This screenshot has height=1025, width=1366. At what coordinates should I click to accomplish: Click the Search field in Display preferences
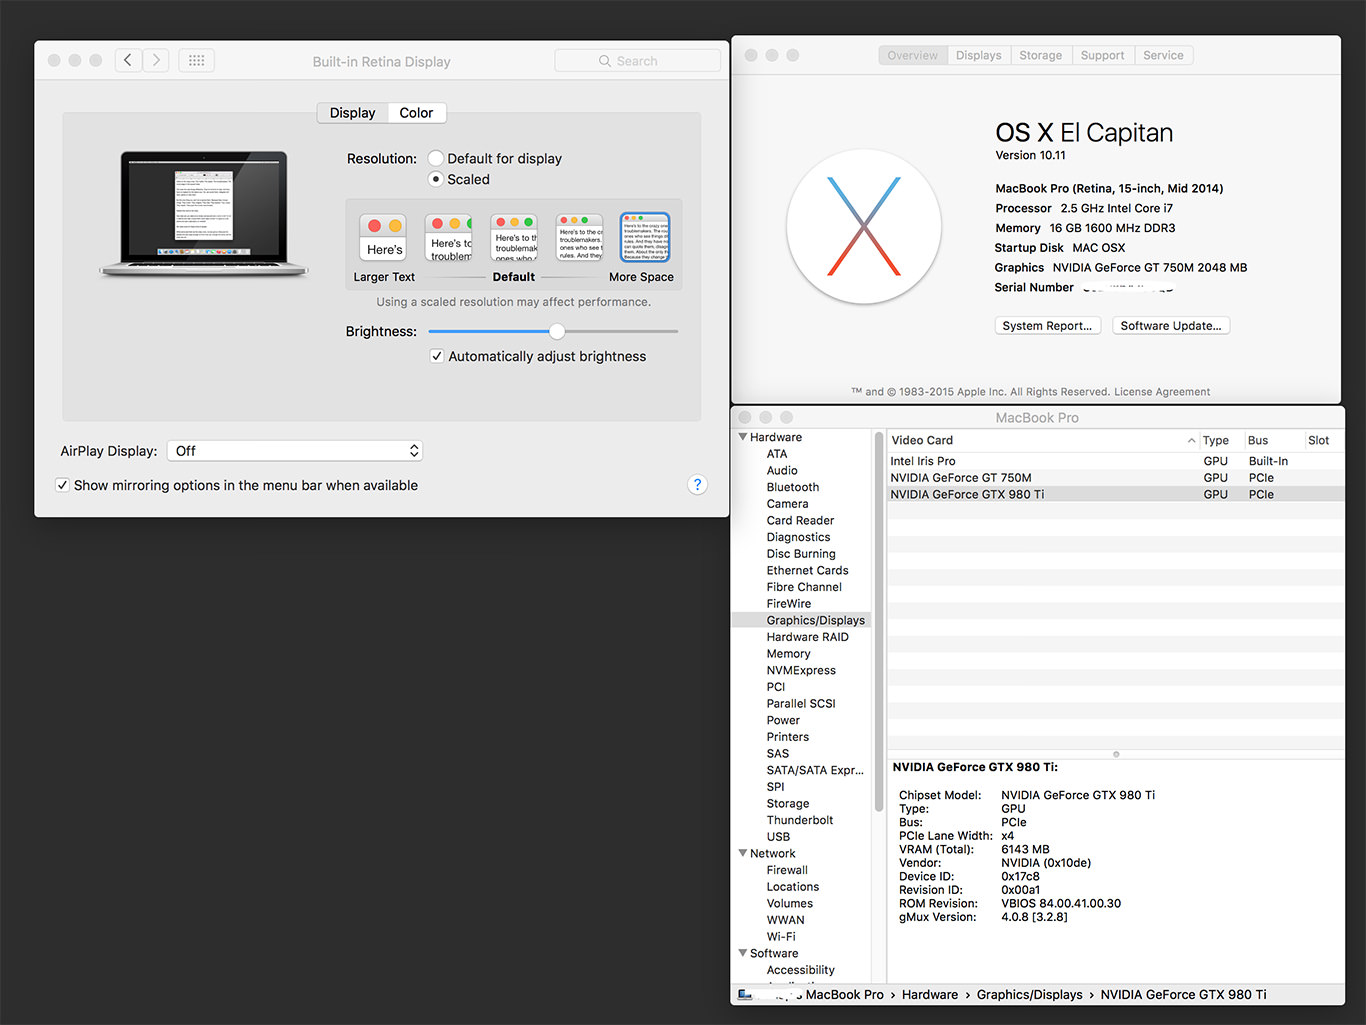637,61
